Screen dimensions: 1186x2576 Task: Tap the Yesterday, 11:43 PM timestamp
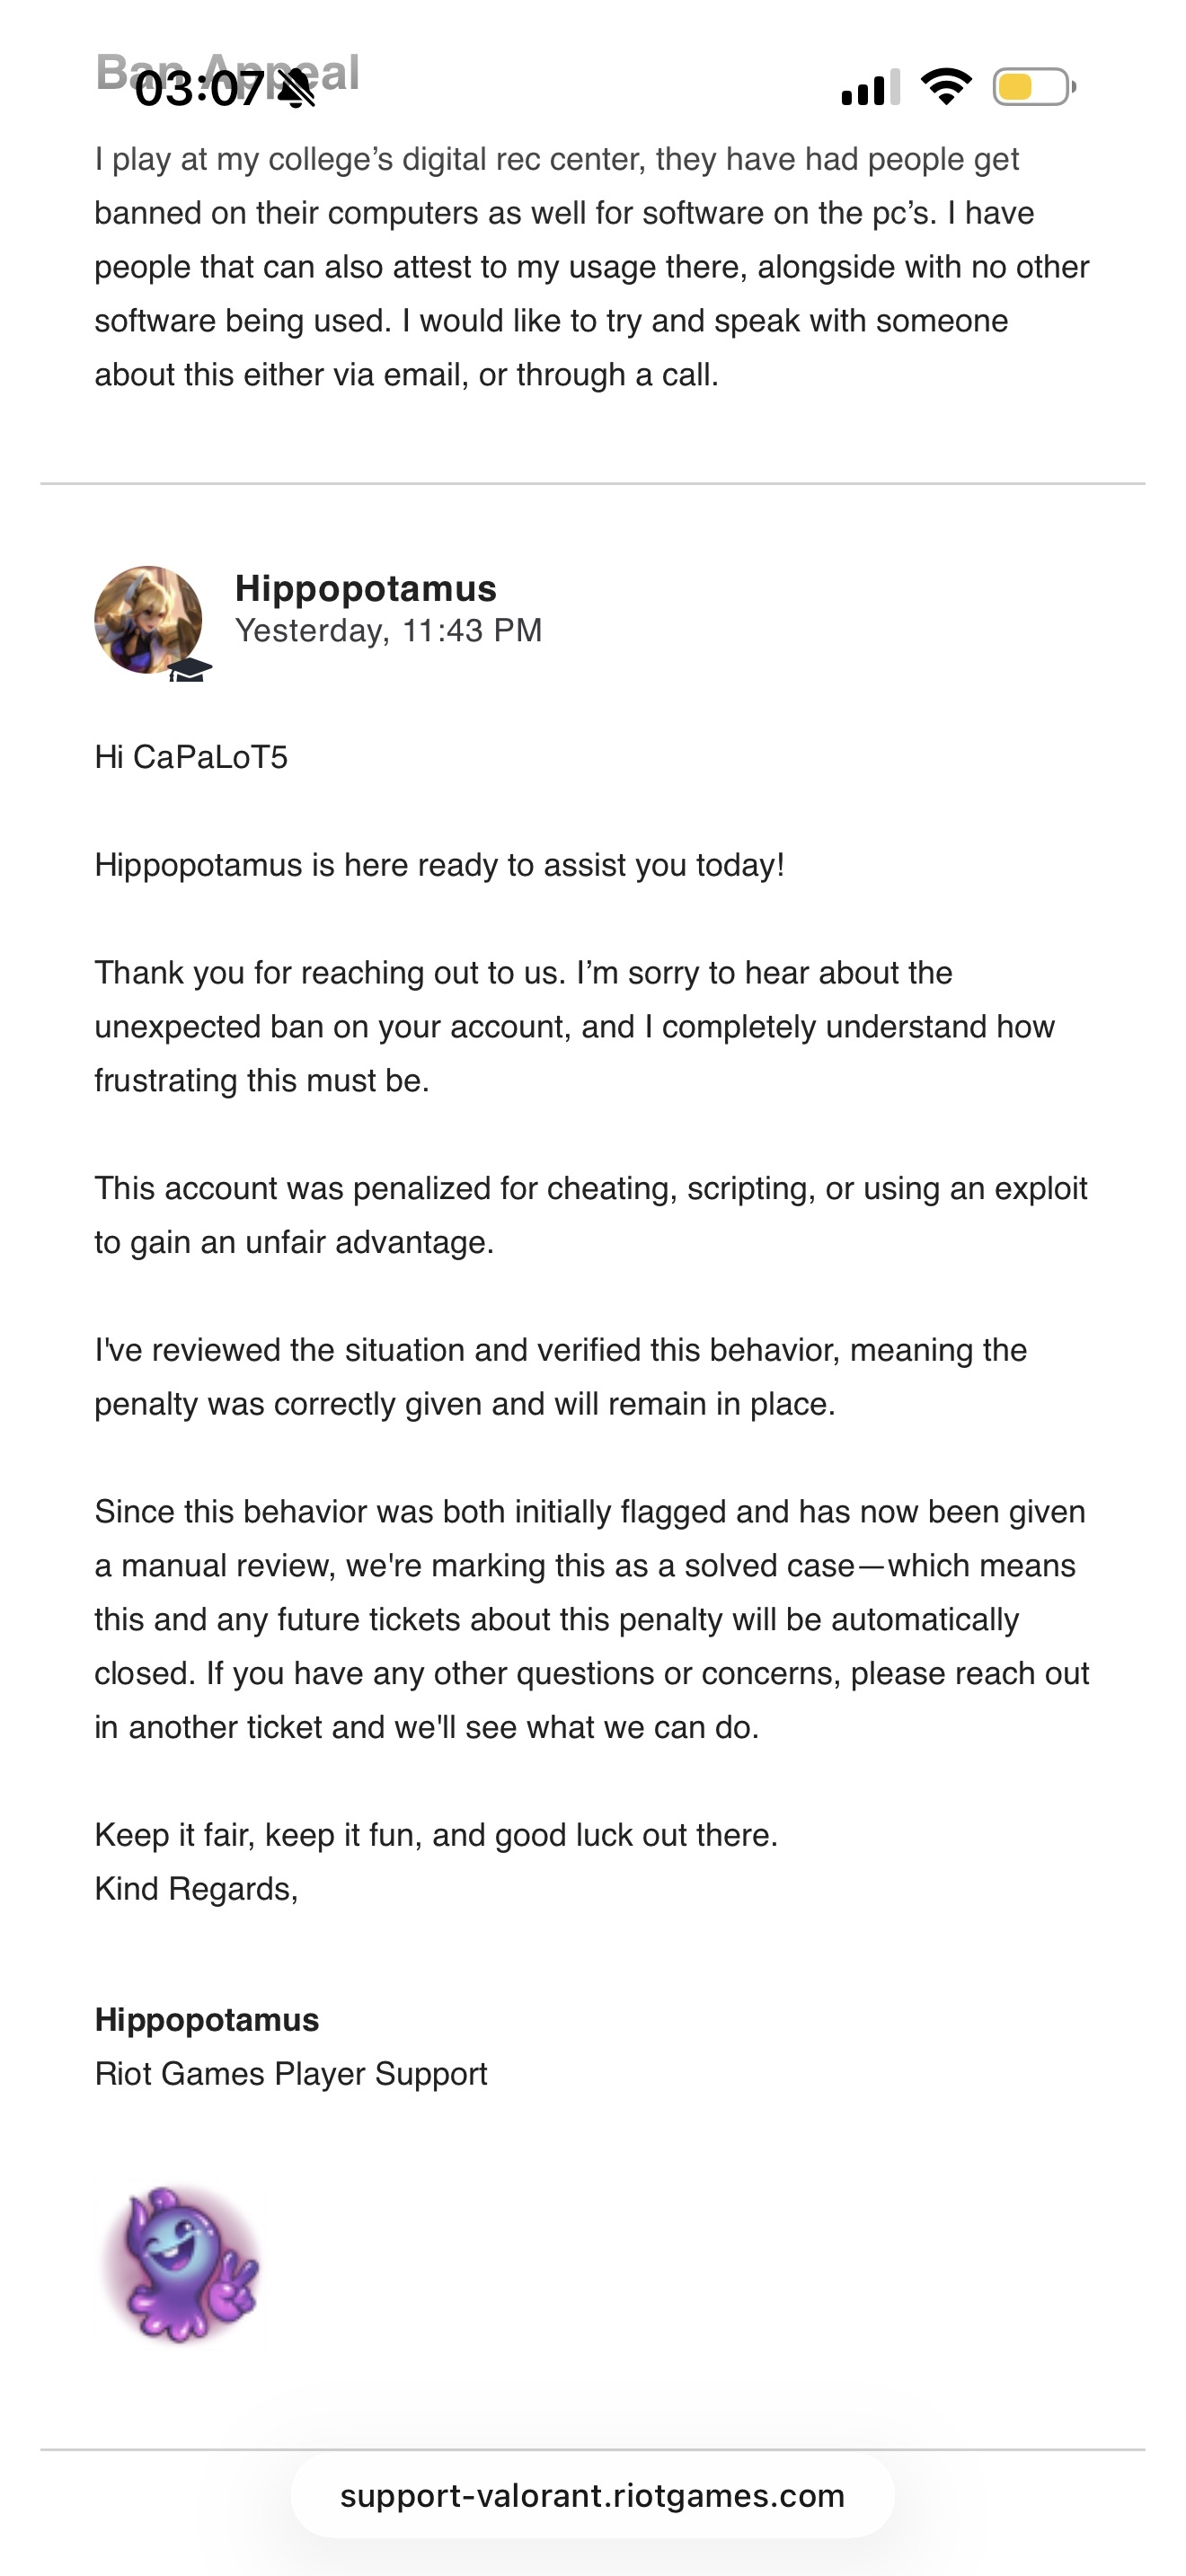pos(388,630)
